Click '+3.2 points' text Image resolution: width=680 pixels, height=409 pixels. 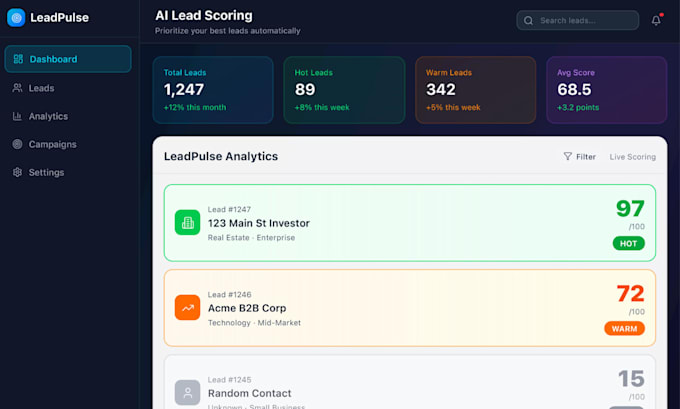(578, 107)
